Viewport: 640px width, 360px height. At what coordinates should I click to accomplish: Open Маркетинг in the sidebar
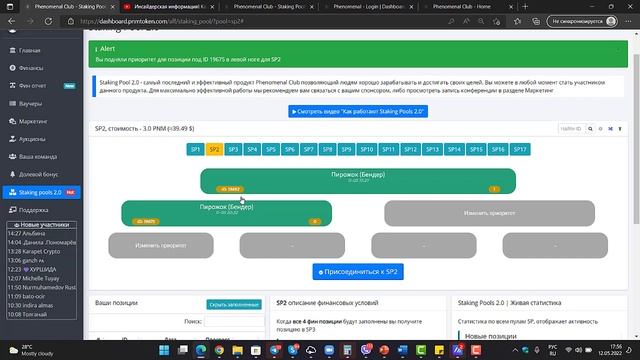tap(33, 121)
